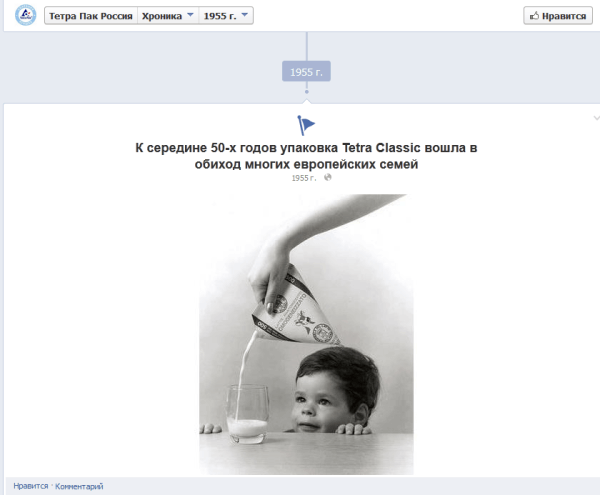Click the small 1955 г. date under headline
This screenshot has height=495, width=600.
303,177
